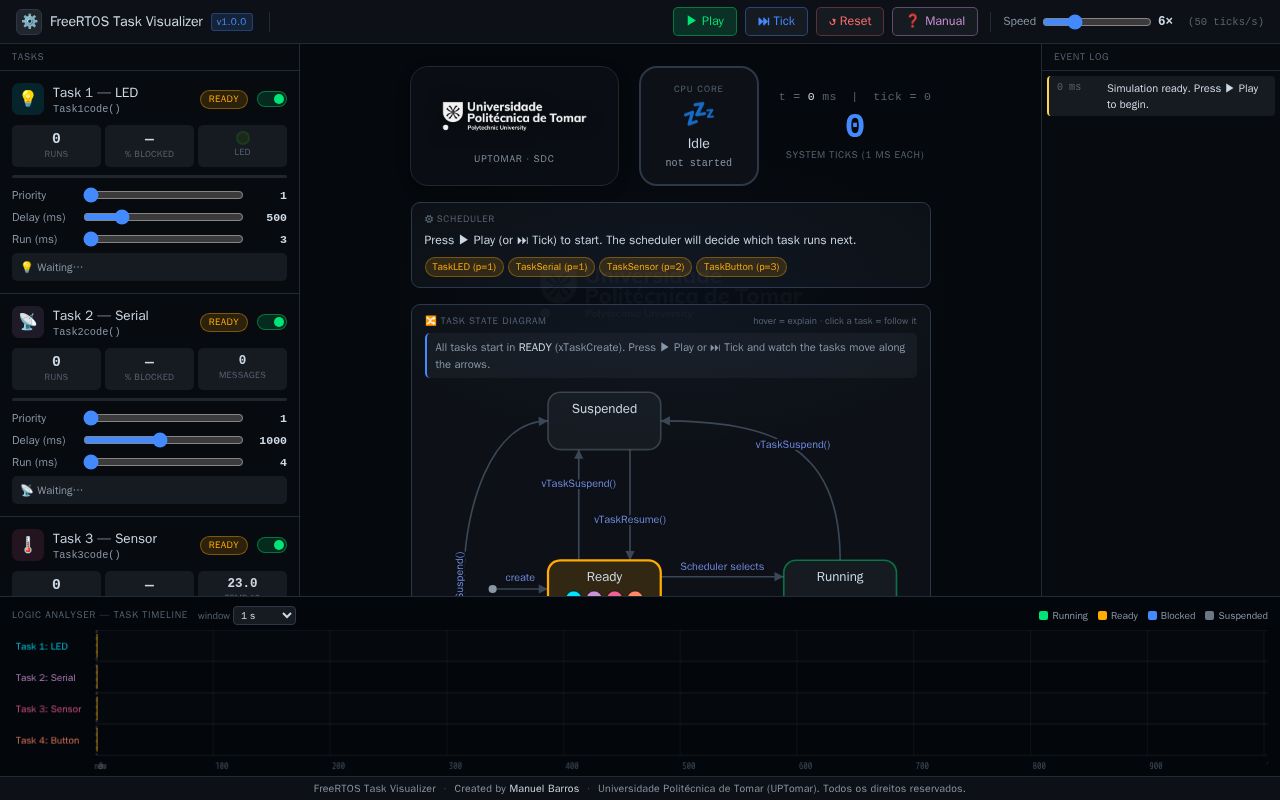Set Task 2 Run time slider

pyautogui.click(x=163, y=462)
